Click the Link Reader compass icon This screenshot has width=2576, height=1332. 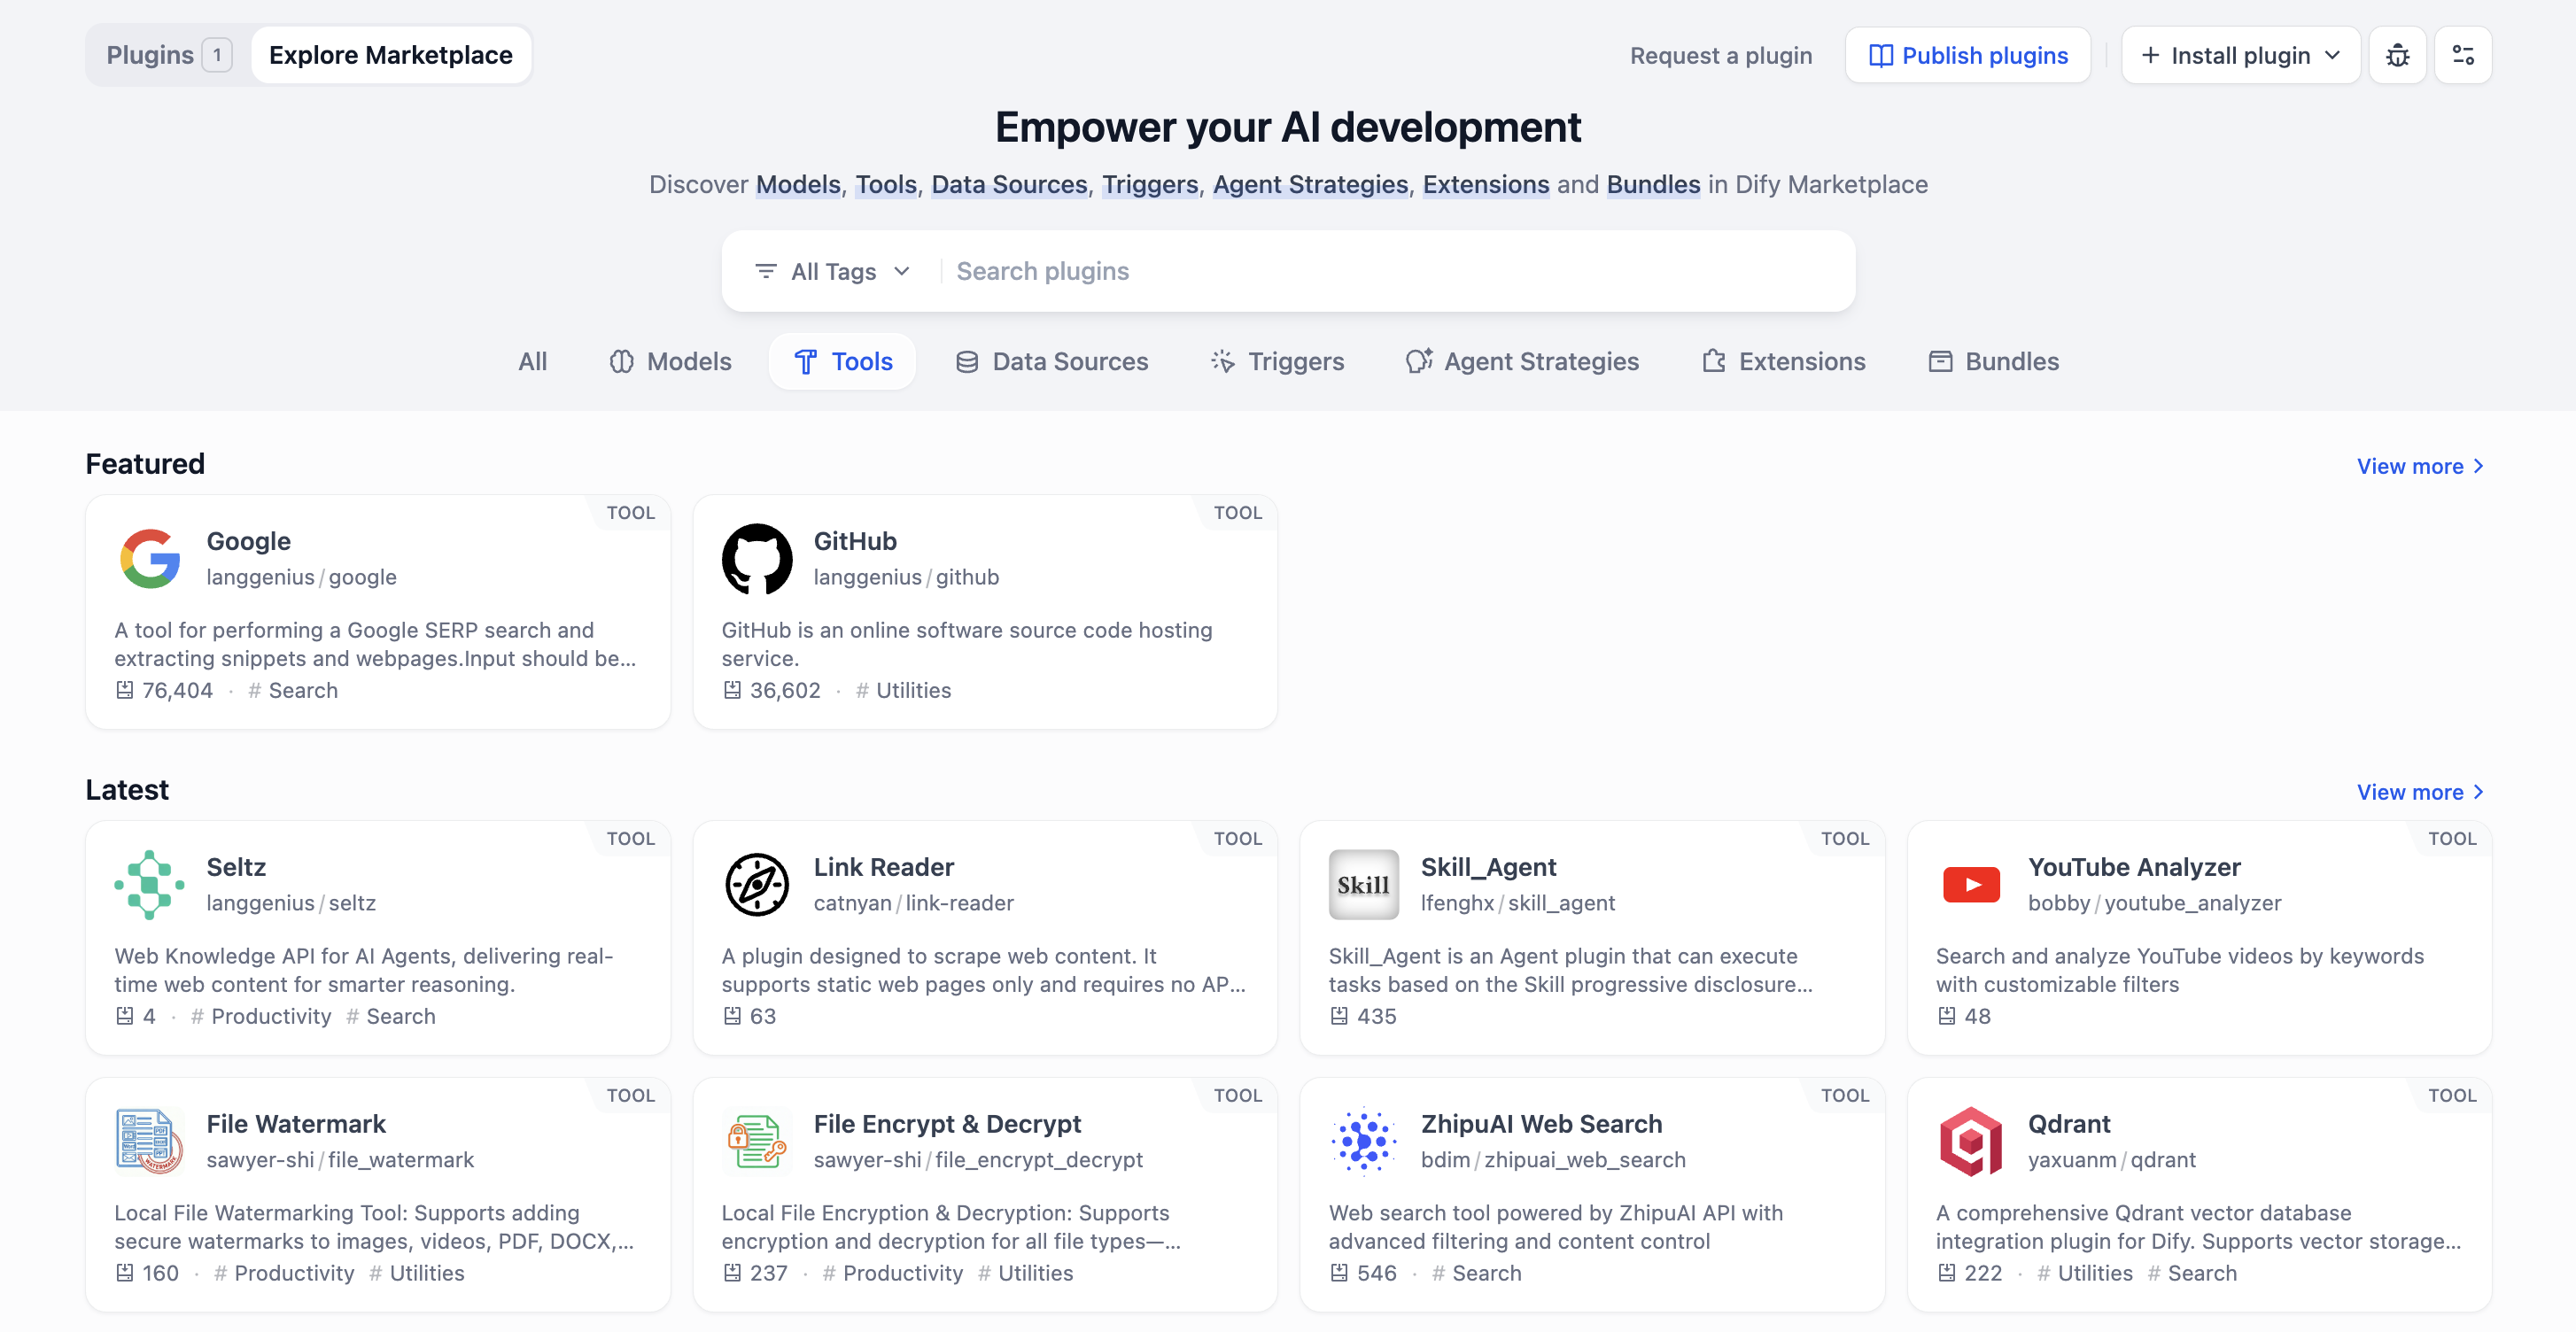tap(757, 884)
